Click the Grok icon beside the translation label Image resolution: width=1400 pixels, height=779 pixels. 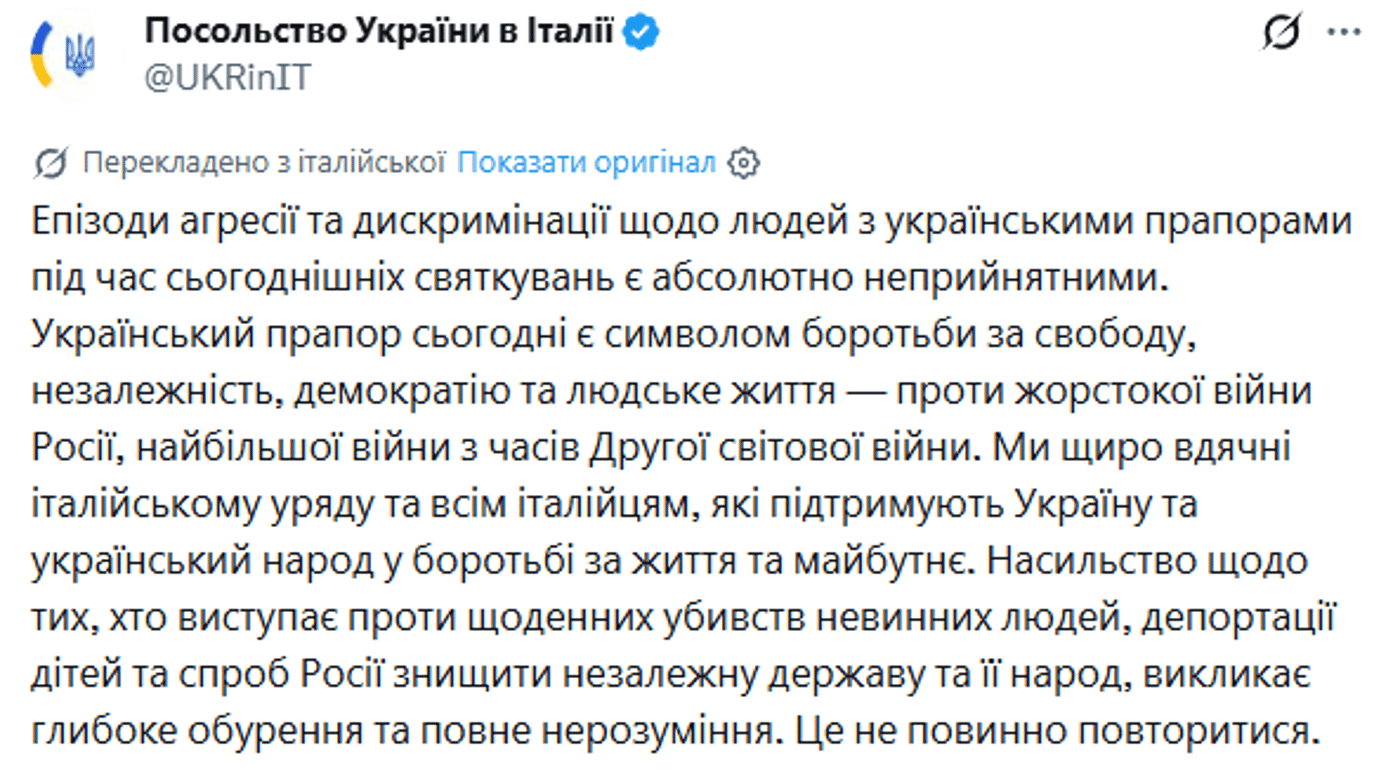[50, 163]
